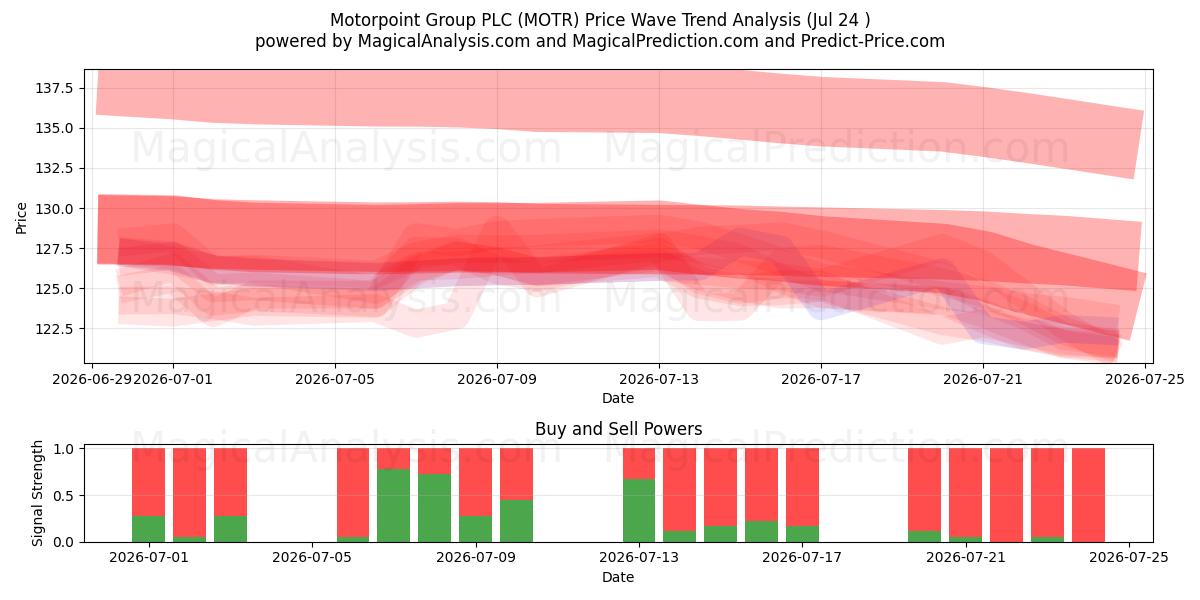
Task: Click the 'Date' label under Buy and Sell Powers
Action: click(618, 577)
